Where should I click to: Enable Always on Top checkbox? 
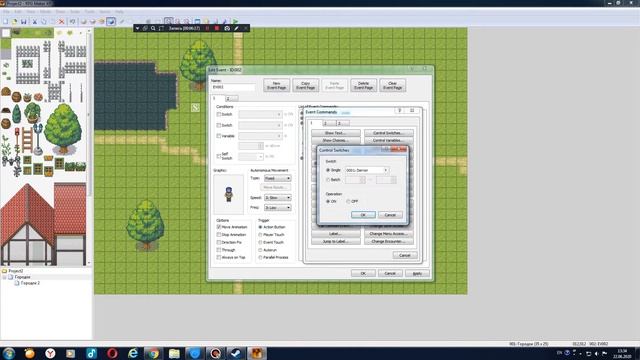219,257
